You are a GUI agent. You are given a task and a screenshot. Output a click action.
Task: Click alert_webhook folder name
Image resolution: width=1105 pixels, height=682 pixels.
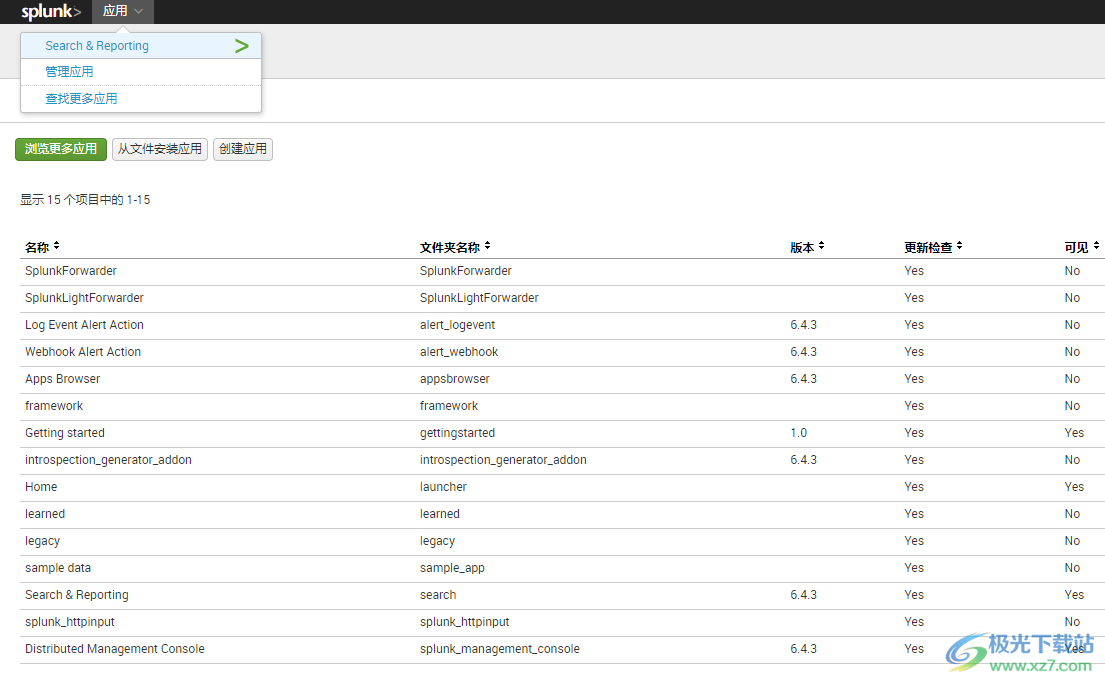pos(459,352)
